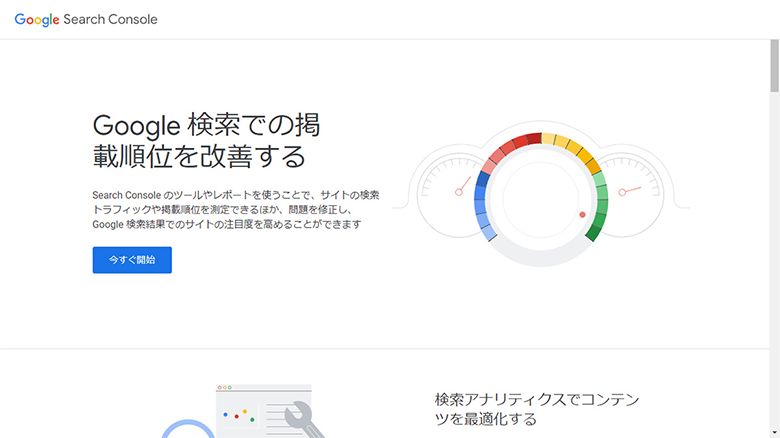
Task: Click the speedometer gauge illustration
Action: tap(541, 193)
